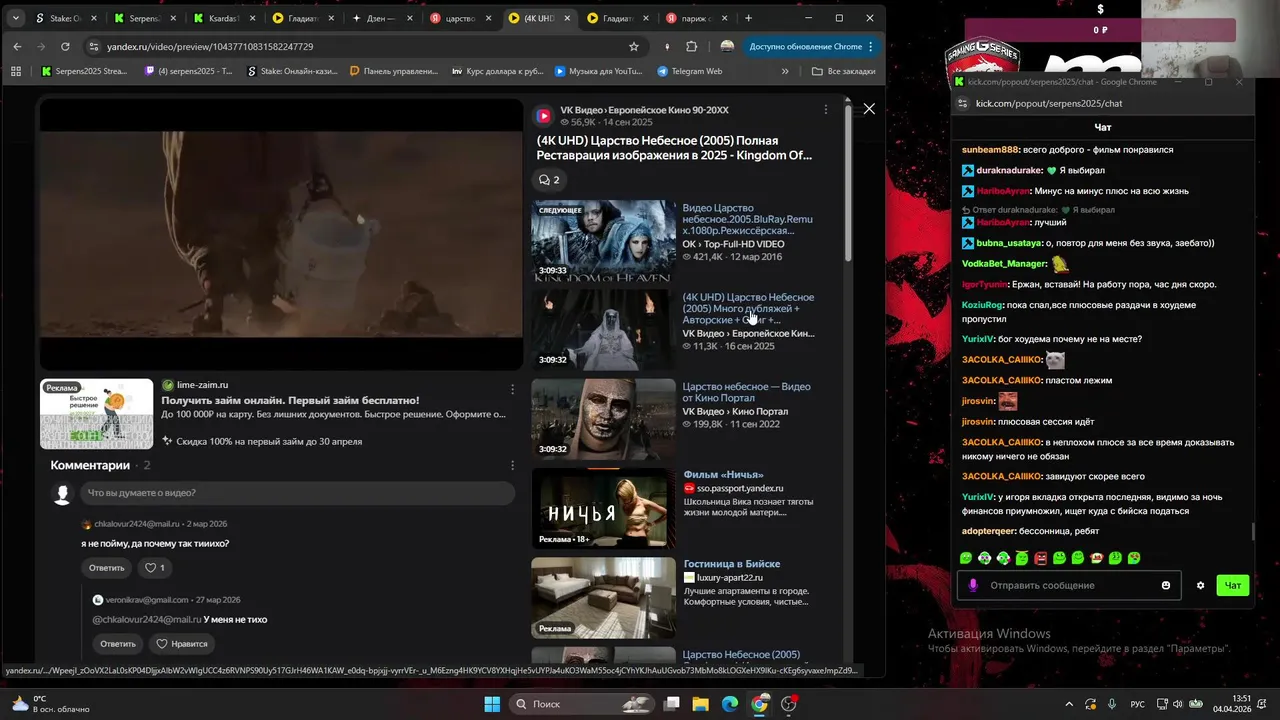Click the tray volume speaker icon

point(1177,704)
